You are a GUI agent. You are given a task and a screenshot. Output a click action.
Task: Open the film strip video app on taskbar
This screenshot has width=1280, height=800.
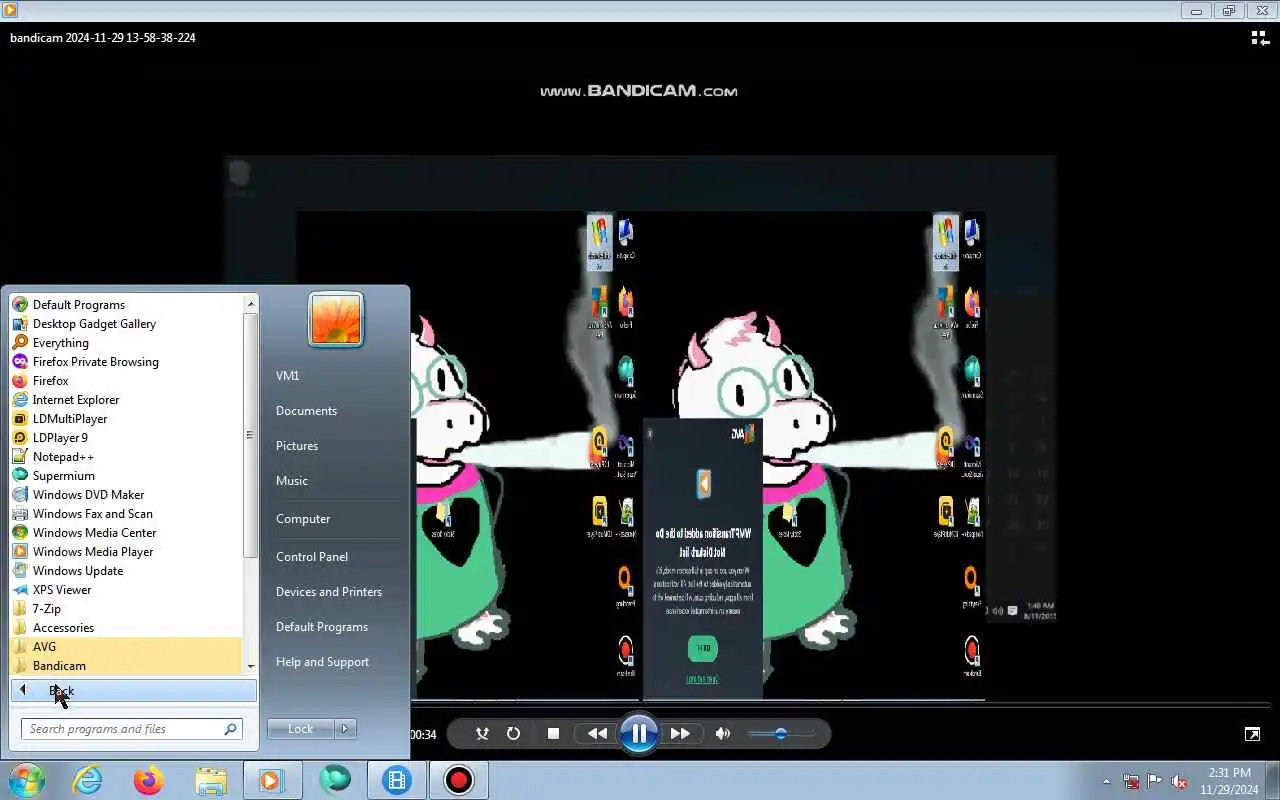pyautogui.click(x=397, y=780)
